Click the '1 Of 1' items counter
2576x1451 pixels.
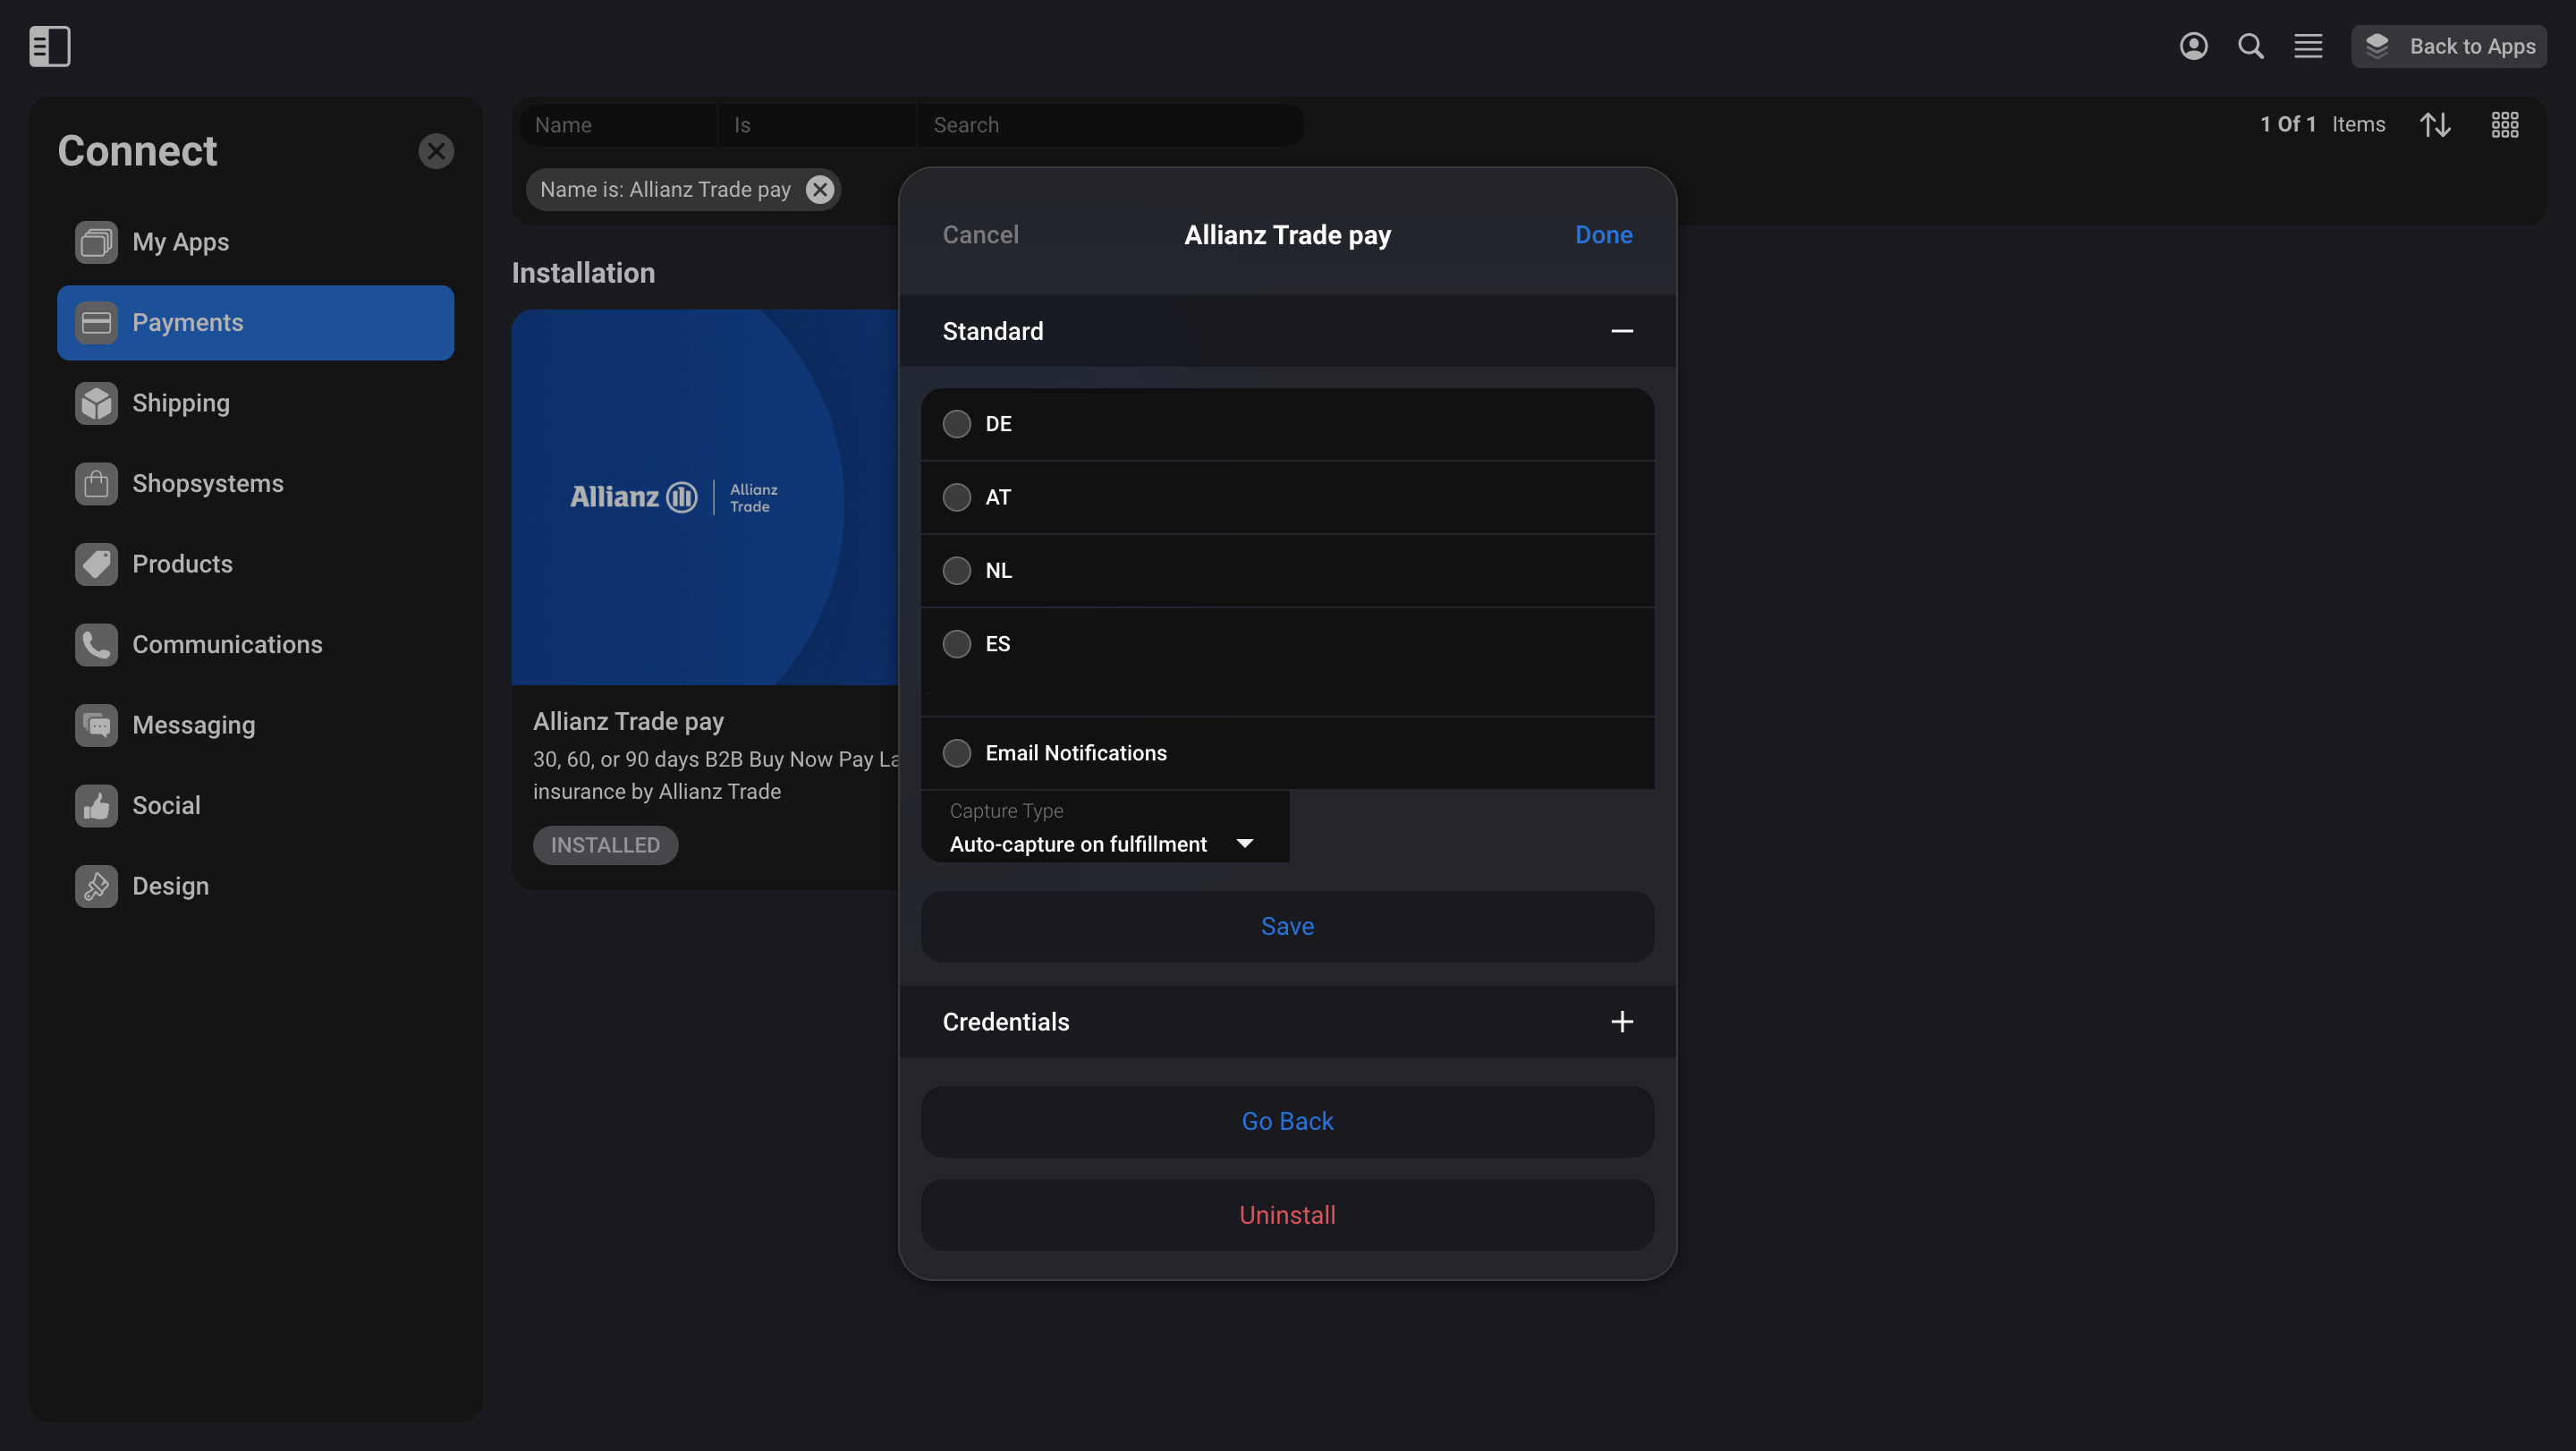coord(2288,124)
